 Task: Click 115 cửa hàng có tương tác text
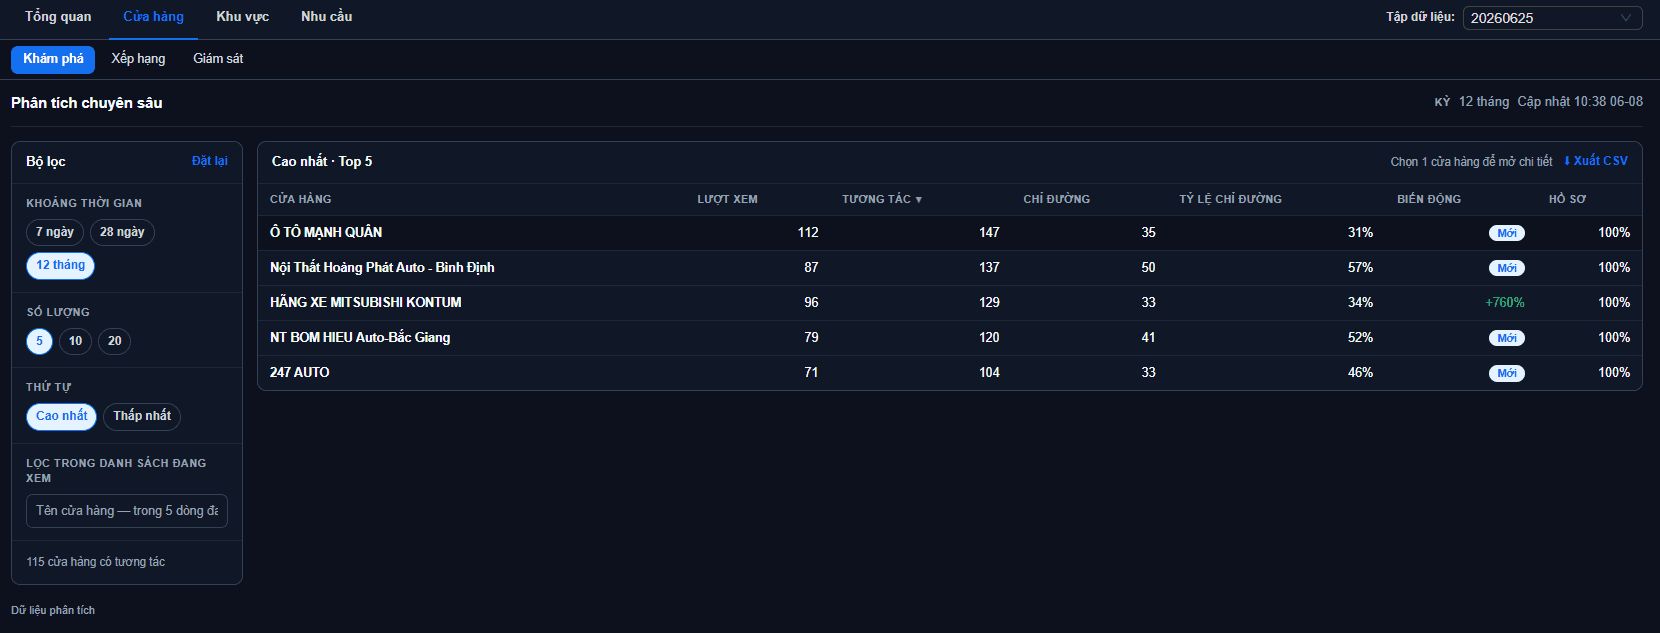click(96, 562)
